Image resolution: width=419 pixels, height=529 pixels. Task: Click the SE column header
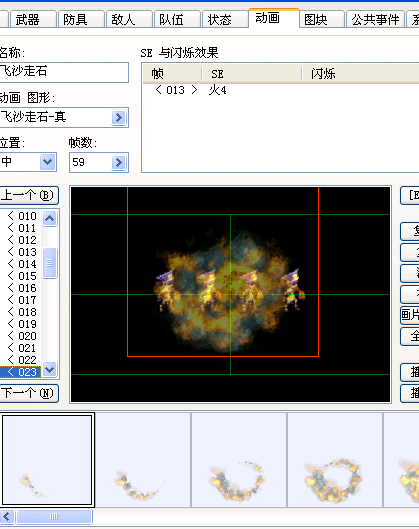(x=251, y=73)
